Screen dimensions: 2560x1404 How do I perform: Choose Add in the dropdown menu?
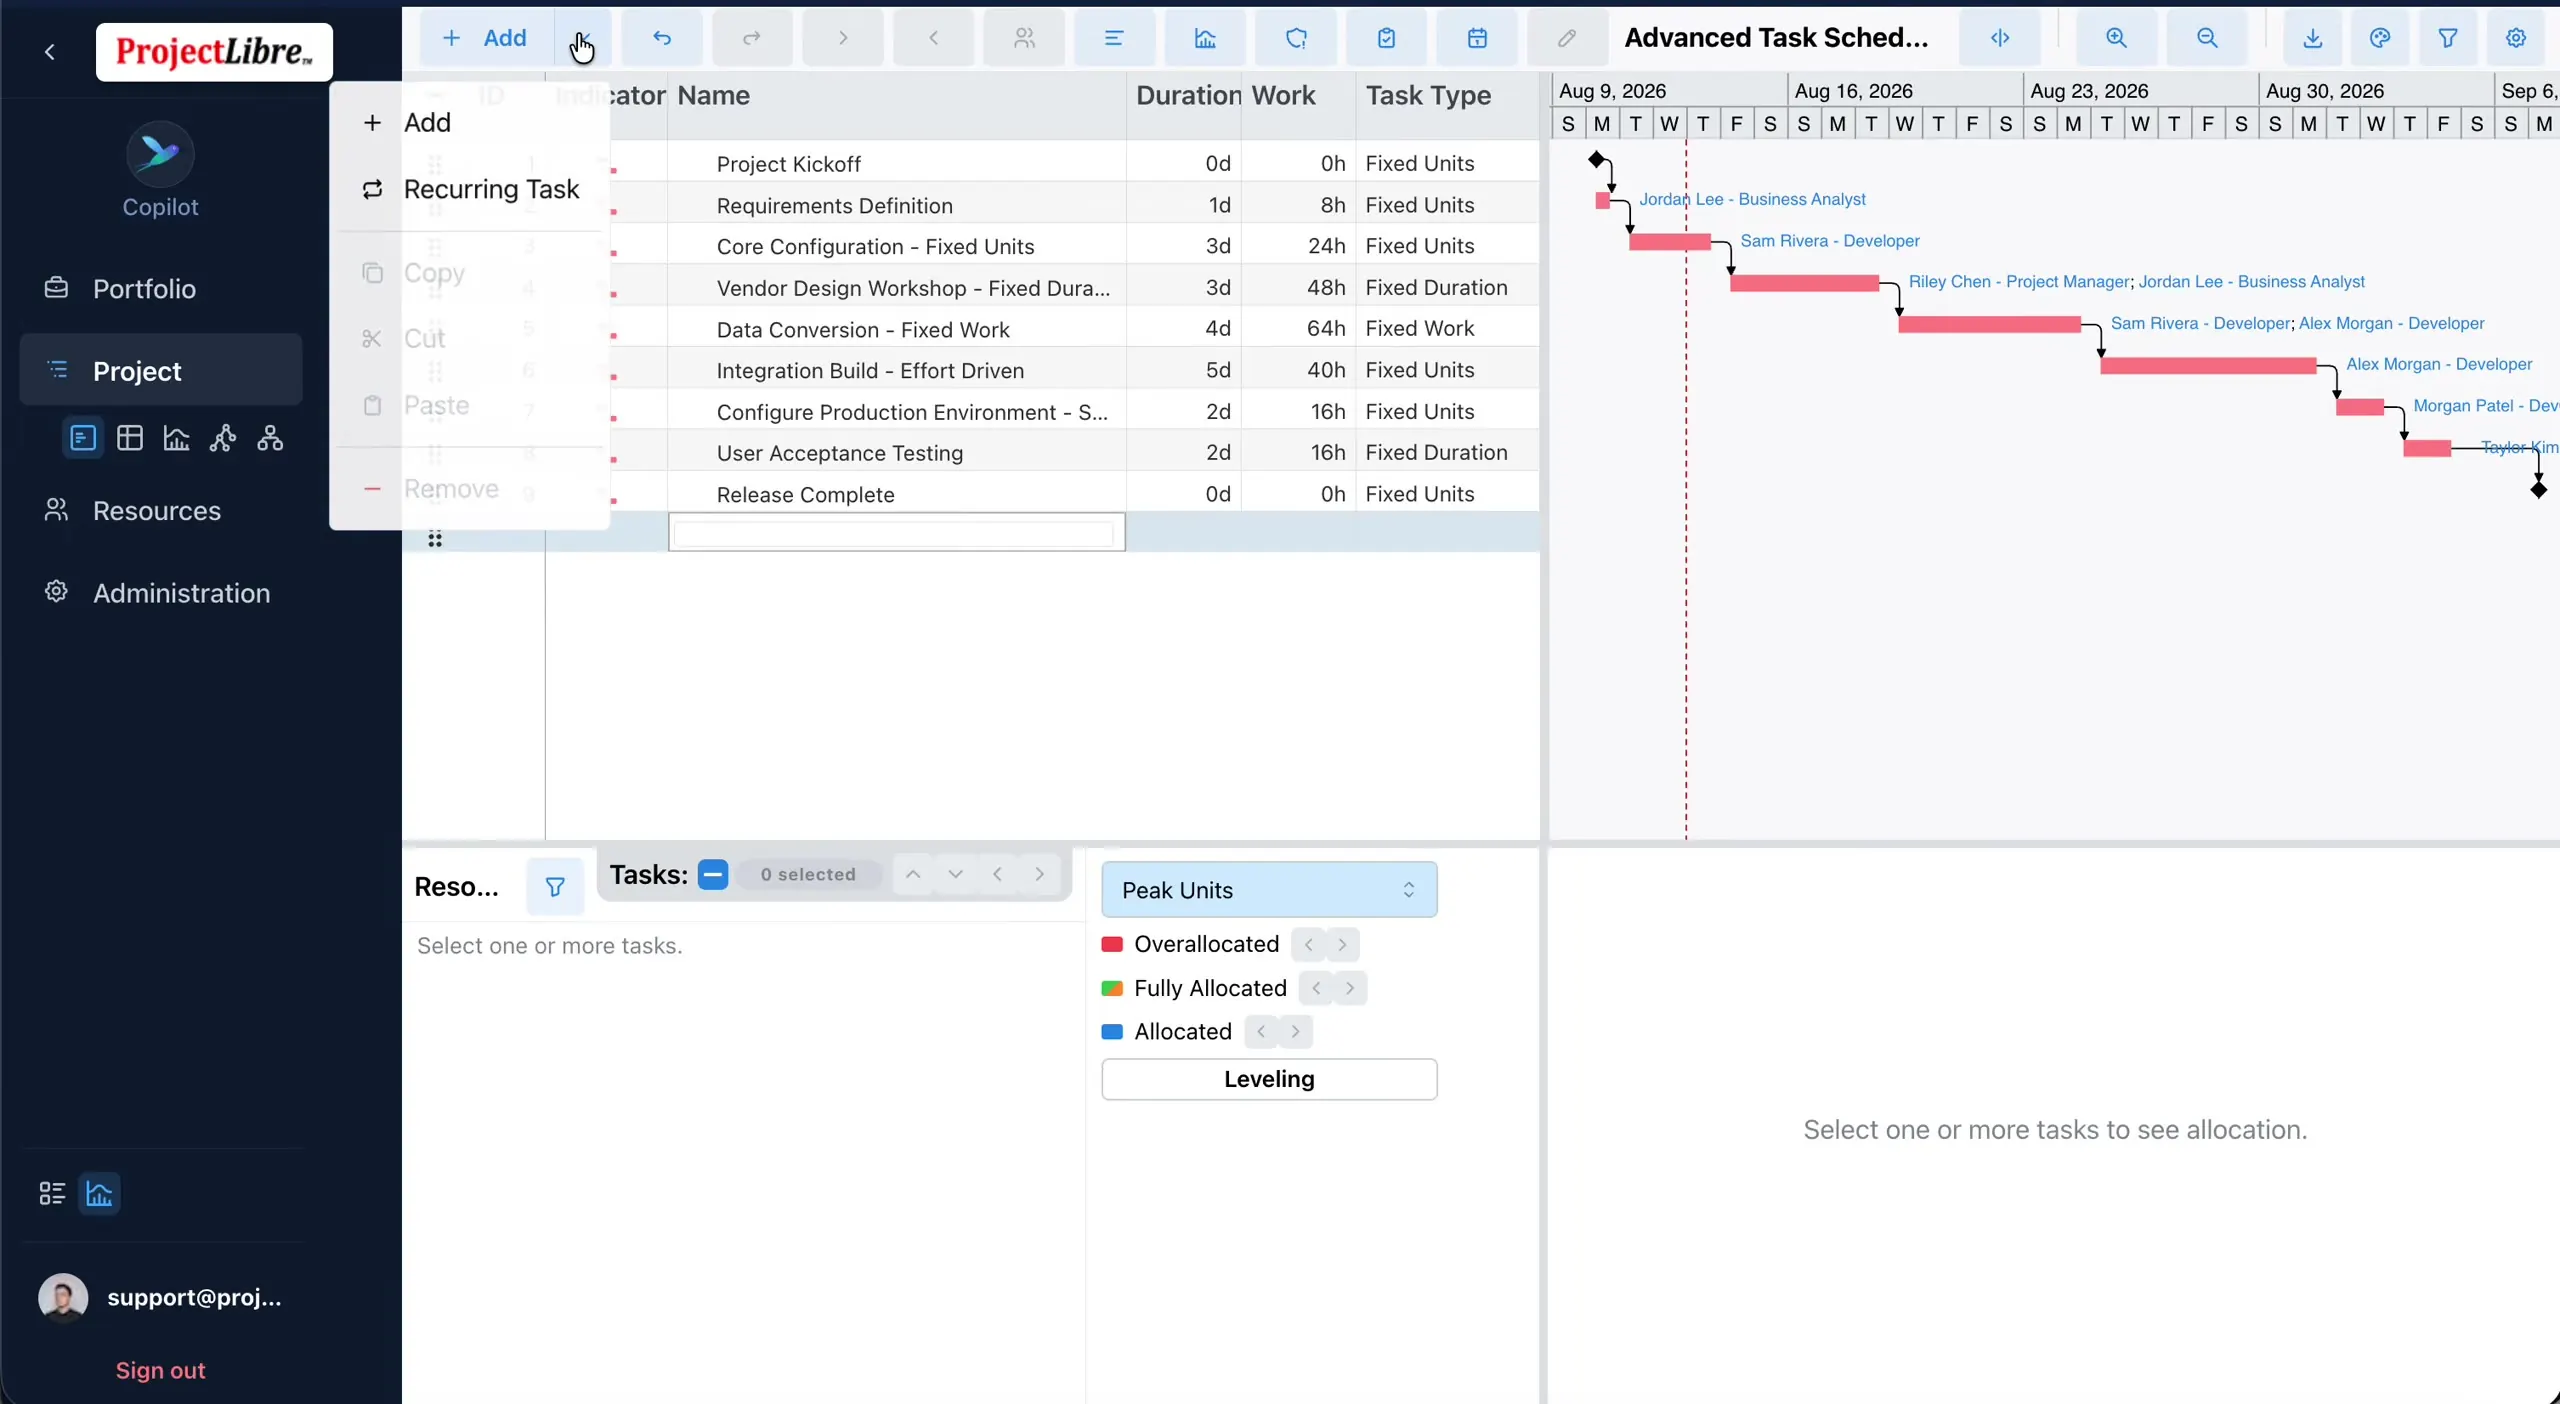tap(470, 122)
